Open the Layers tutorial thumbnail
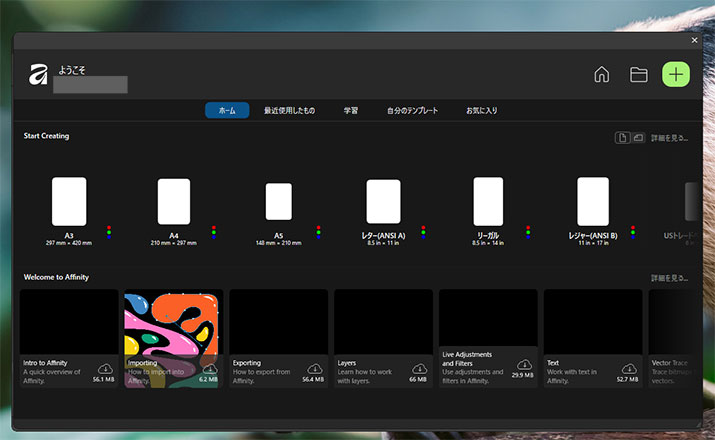Image resolution: width=715 pixels, height=440 pixels. (x=383, y=322)
